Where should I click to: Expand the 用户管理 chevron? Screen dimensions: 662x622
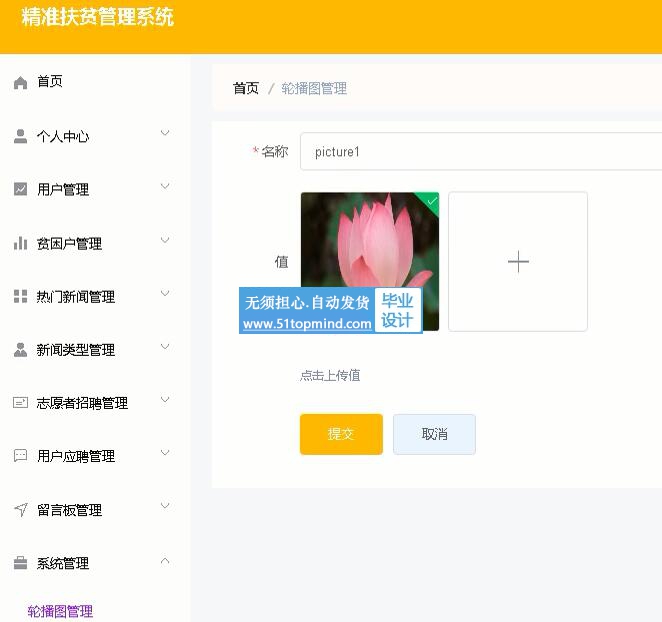click(165, 186)
